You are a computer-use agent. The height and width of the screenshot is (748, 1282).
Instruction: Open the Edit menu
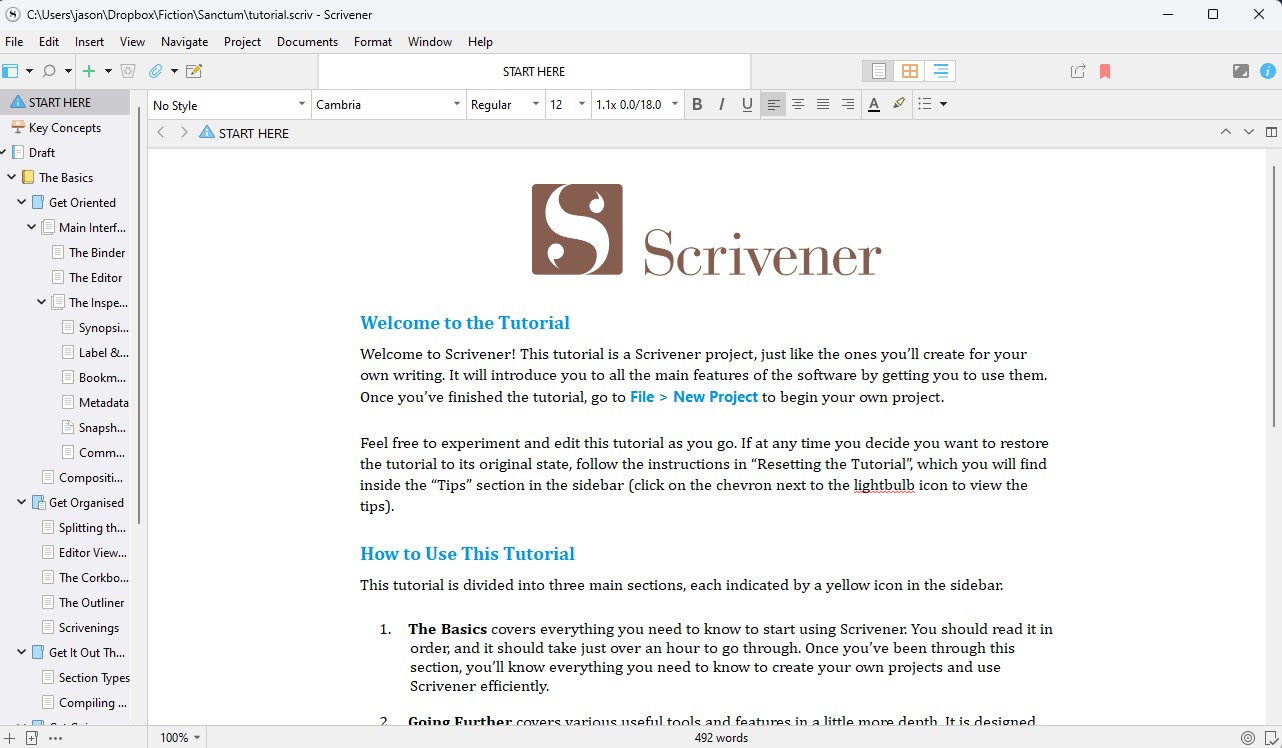[49, 42]
